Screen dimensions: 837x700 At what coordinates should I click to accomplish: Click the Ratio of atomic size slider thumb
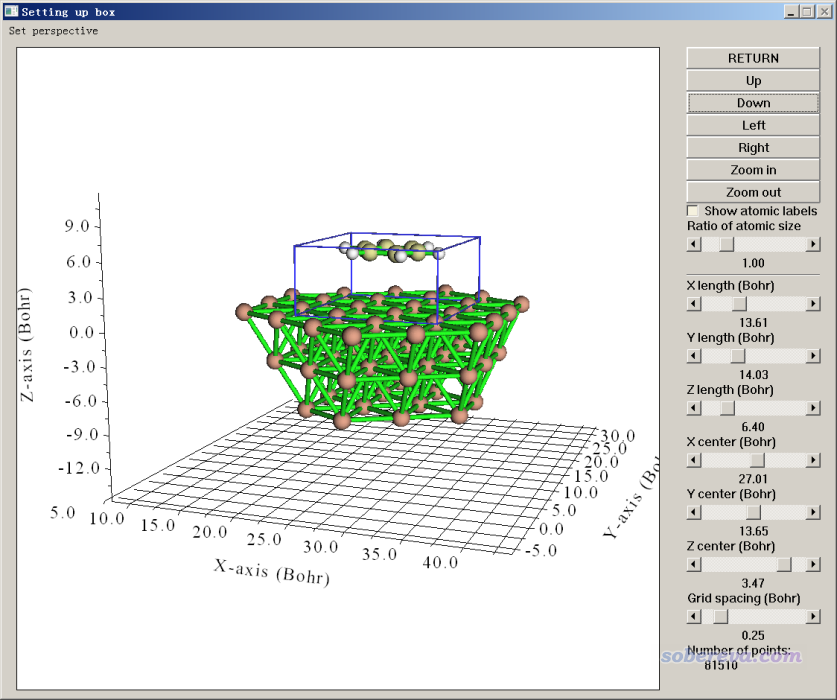point(726,244)
